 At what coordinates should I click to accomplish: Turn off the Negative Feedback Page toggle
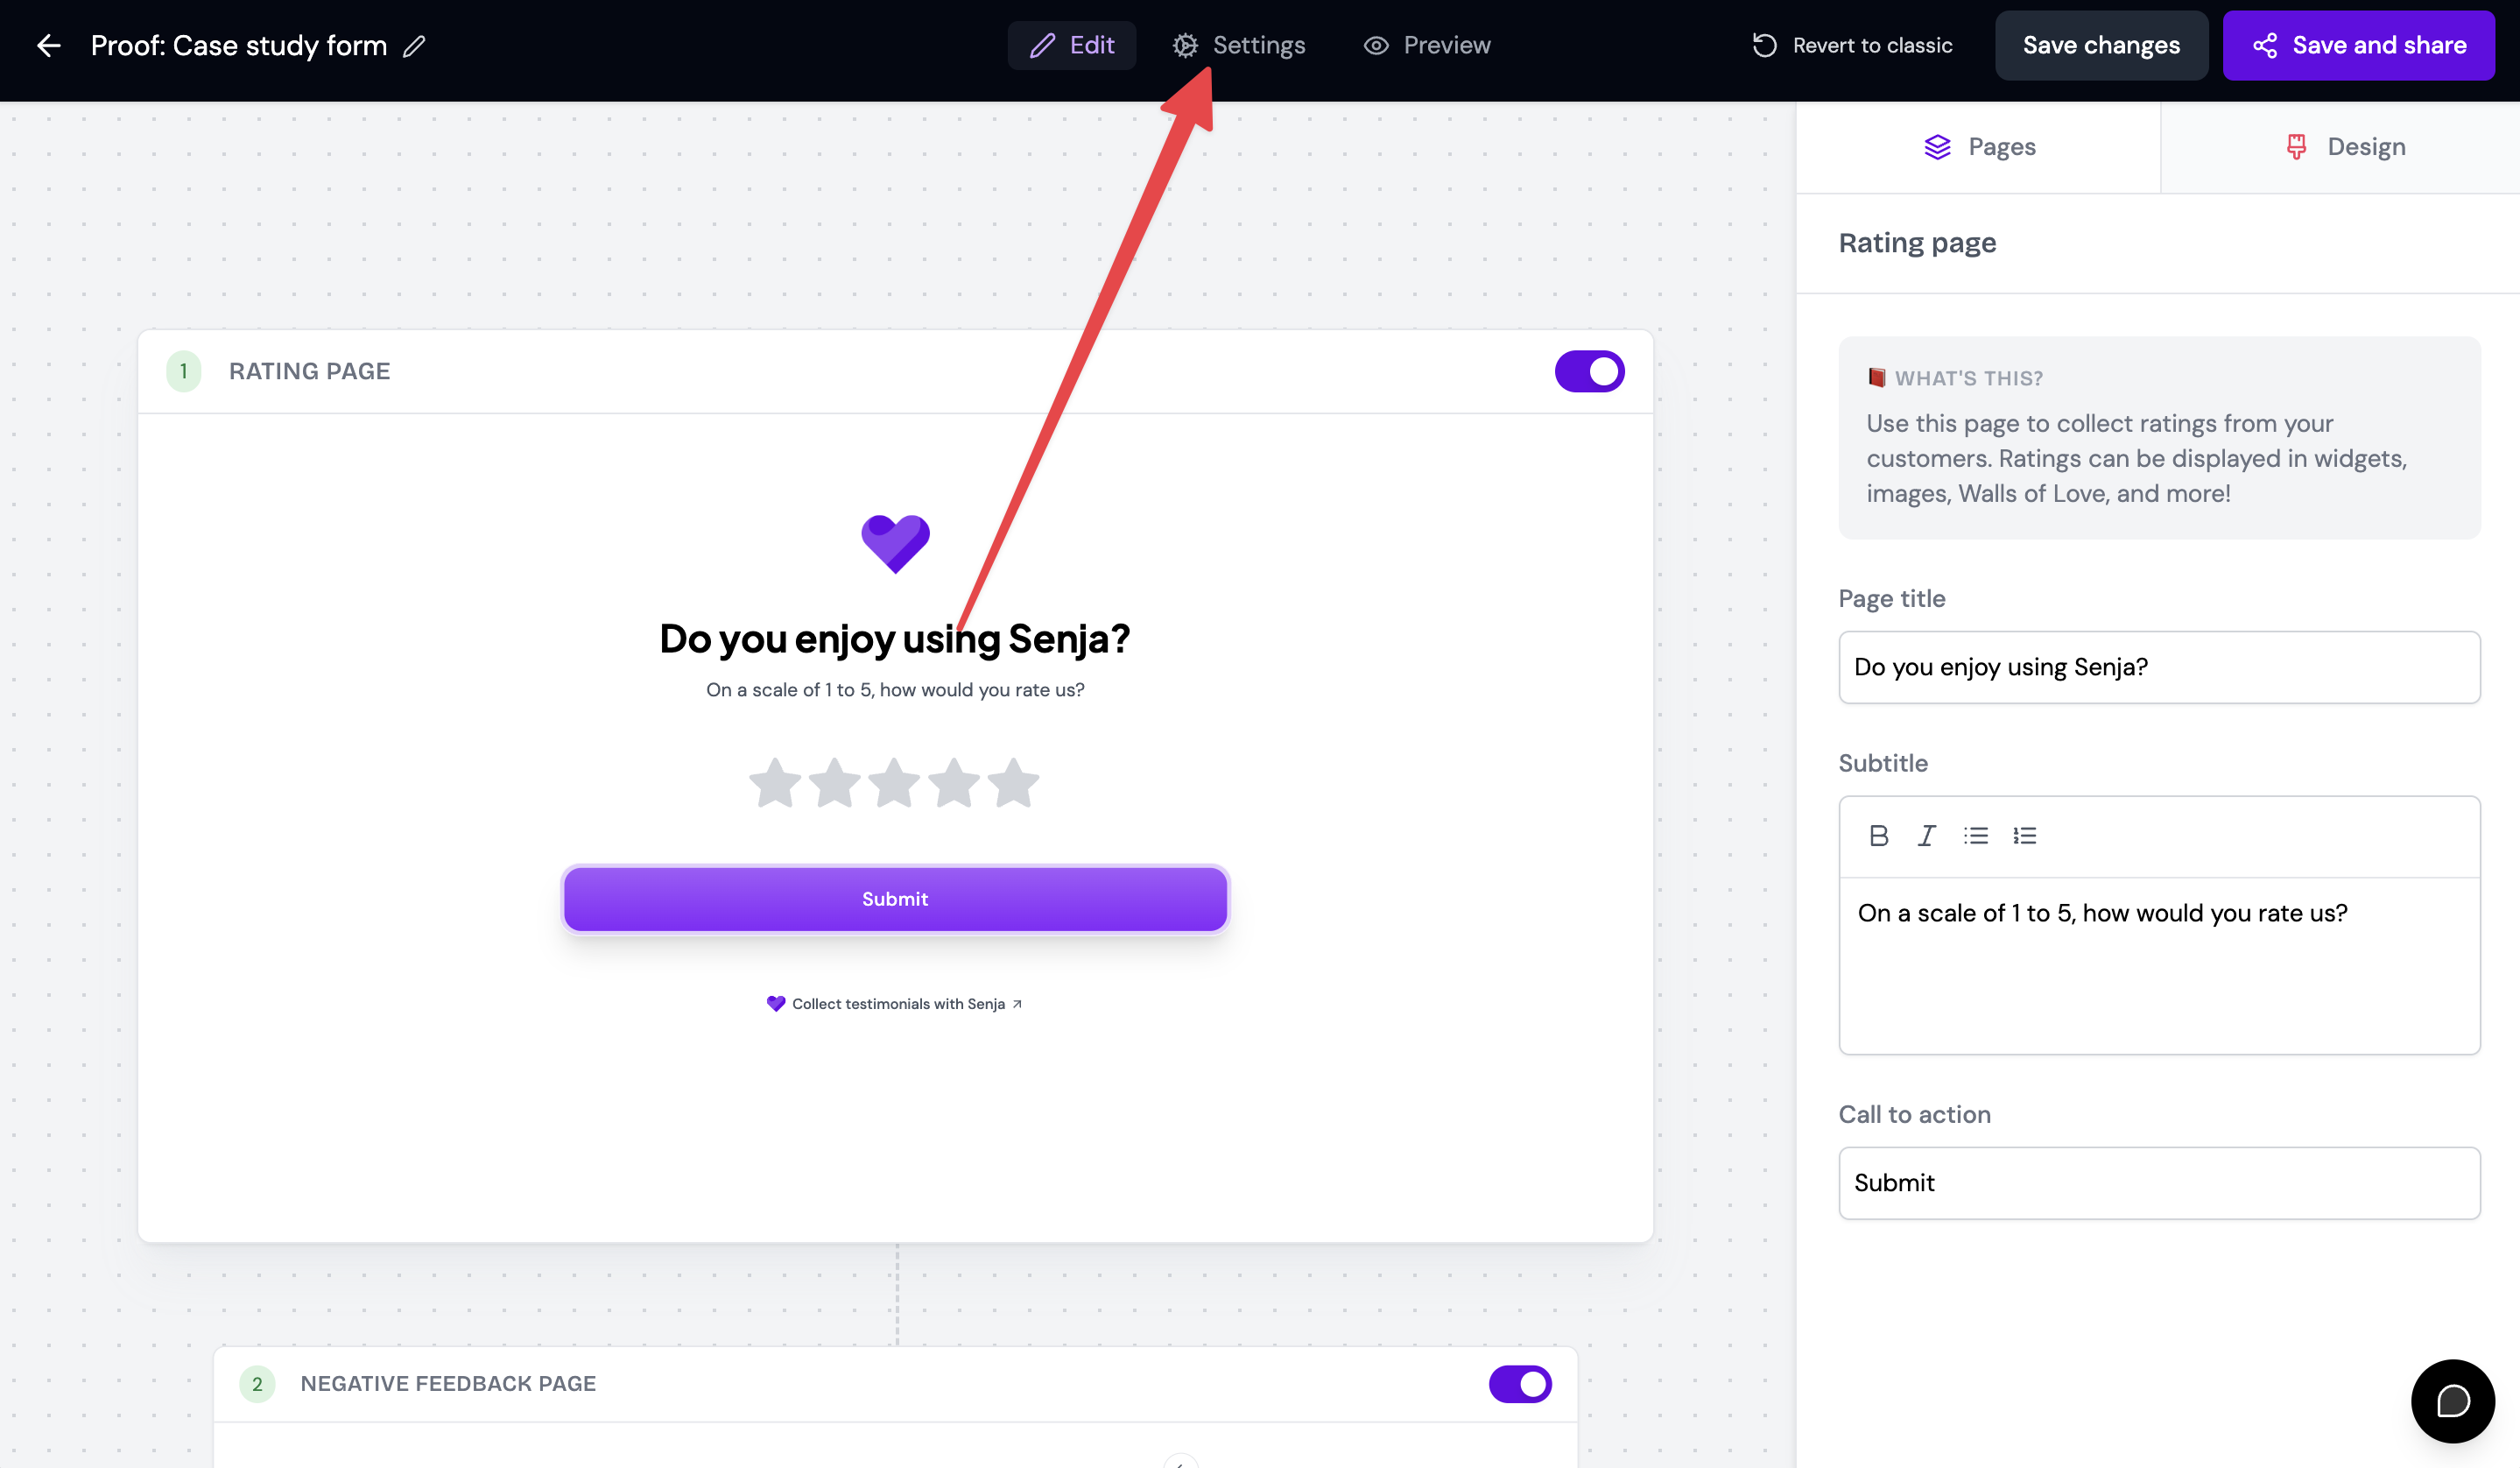pyautogui.click(x=1520, y=1383)
